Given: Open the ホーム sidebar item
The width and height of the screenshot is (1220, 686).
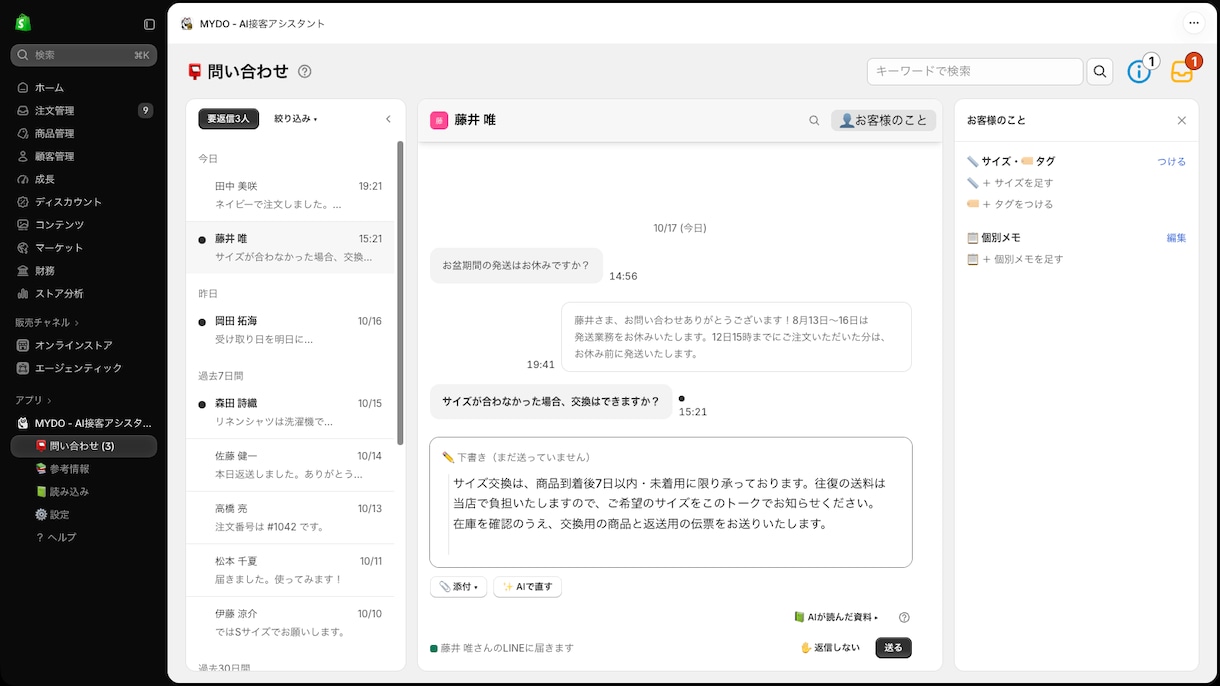Looking at the screenshot, I should click(x=83, y=87).
